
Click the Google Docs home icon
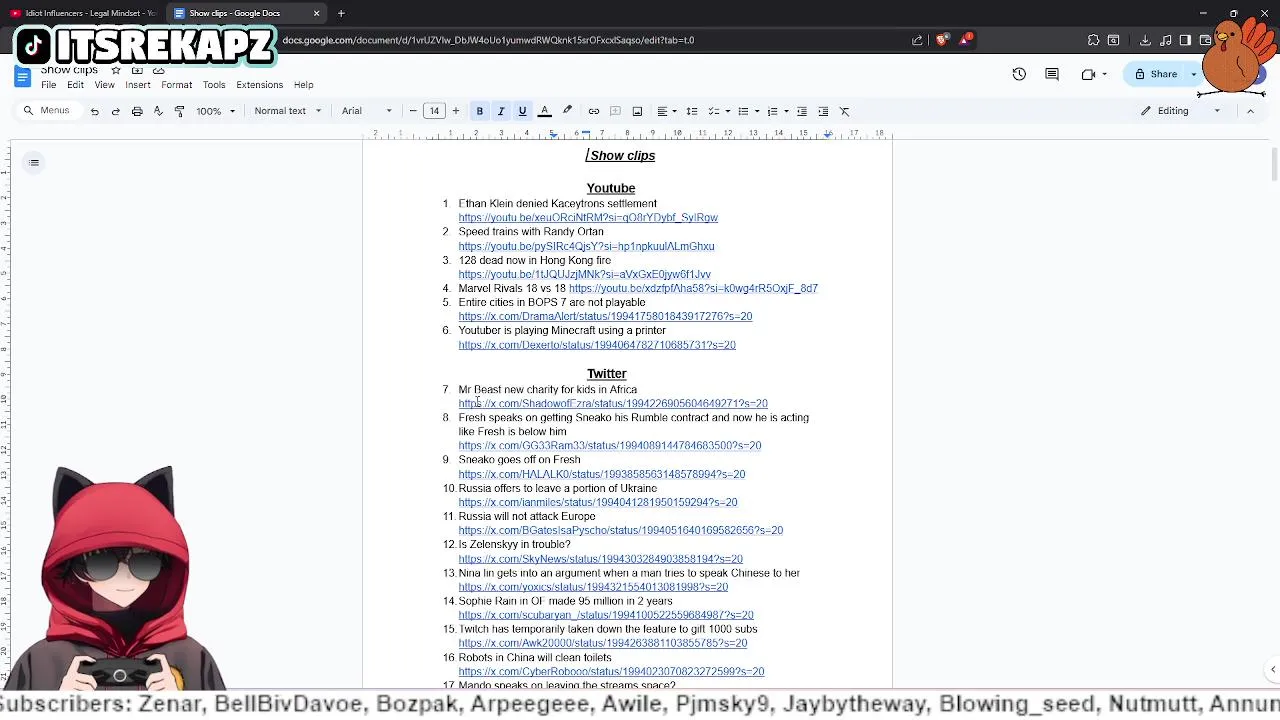(22, 77)
